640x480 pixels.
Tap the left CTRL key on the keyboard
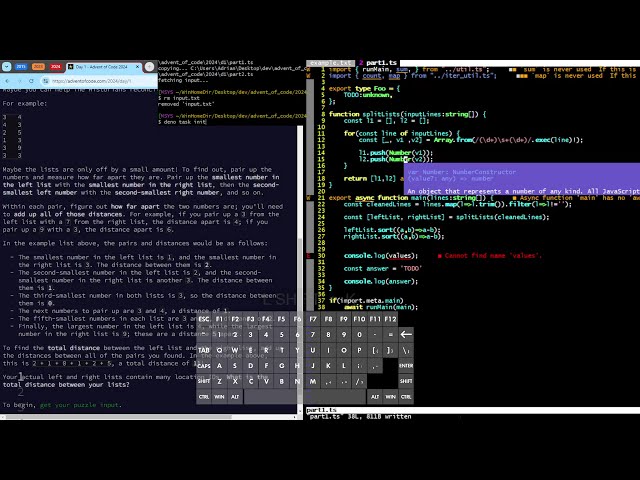(204, 397)
